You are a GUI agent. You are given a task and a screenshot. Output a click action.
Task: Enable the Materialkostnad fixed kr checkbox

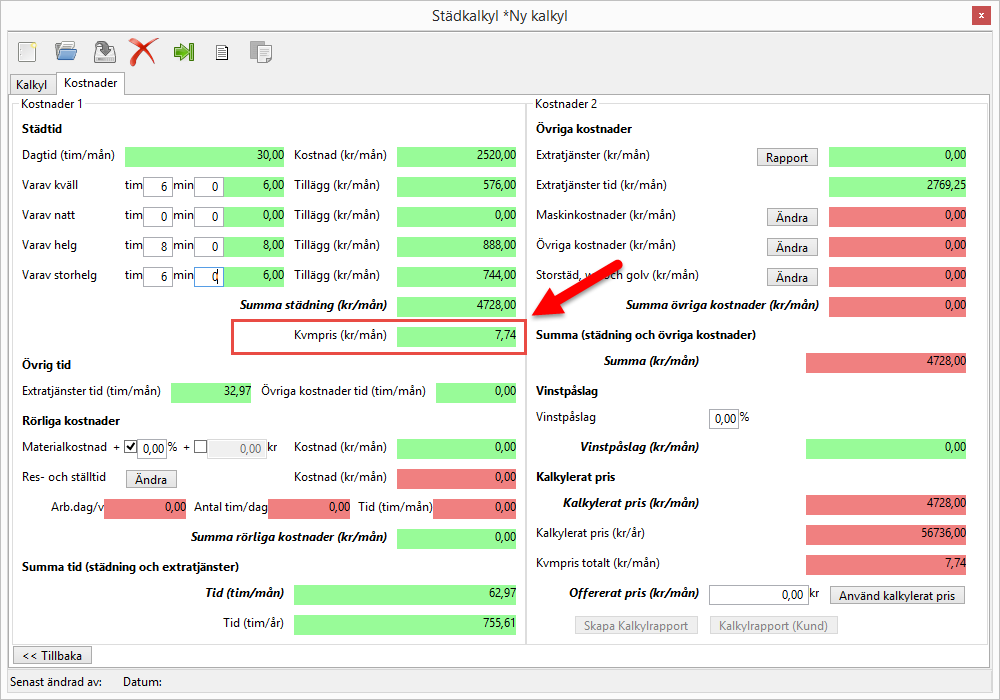(200, 448)
